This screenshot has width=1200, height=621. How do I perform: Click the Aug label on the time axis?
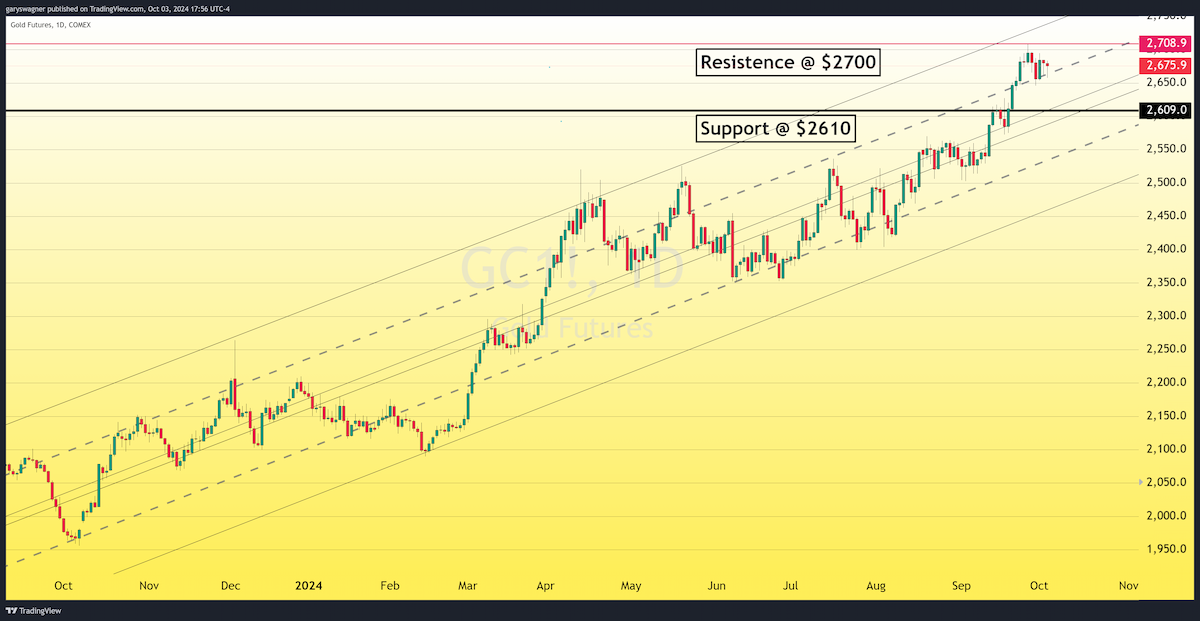tap(876, 586)
